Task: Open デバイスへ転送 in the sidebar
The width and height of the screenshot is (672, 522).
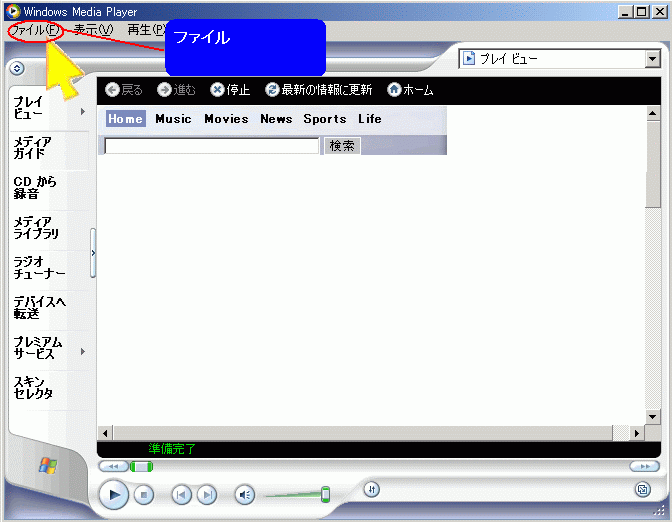Action: pos(39,307)
